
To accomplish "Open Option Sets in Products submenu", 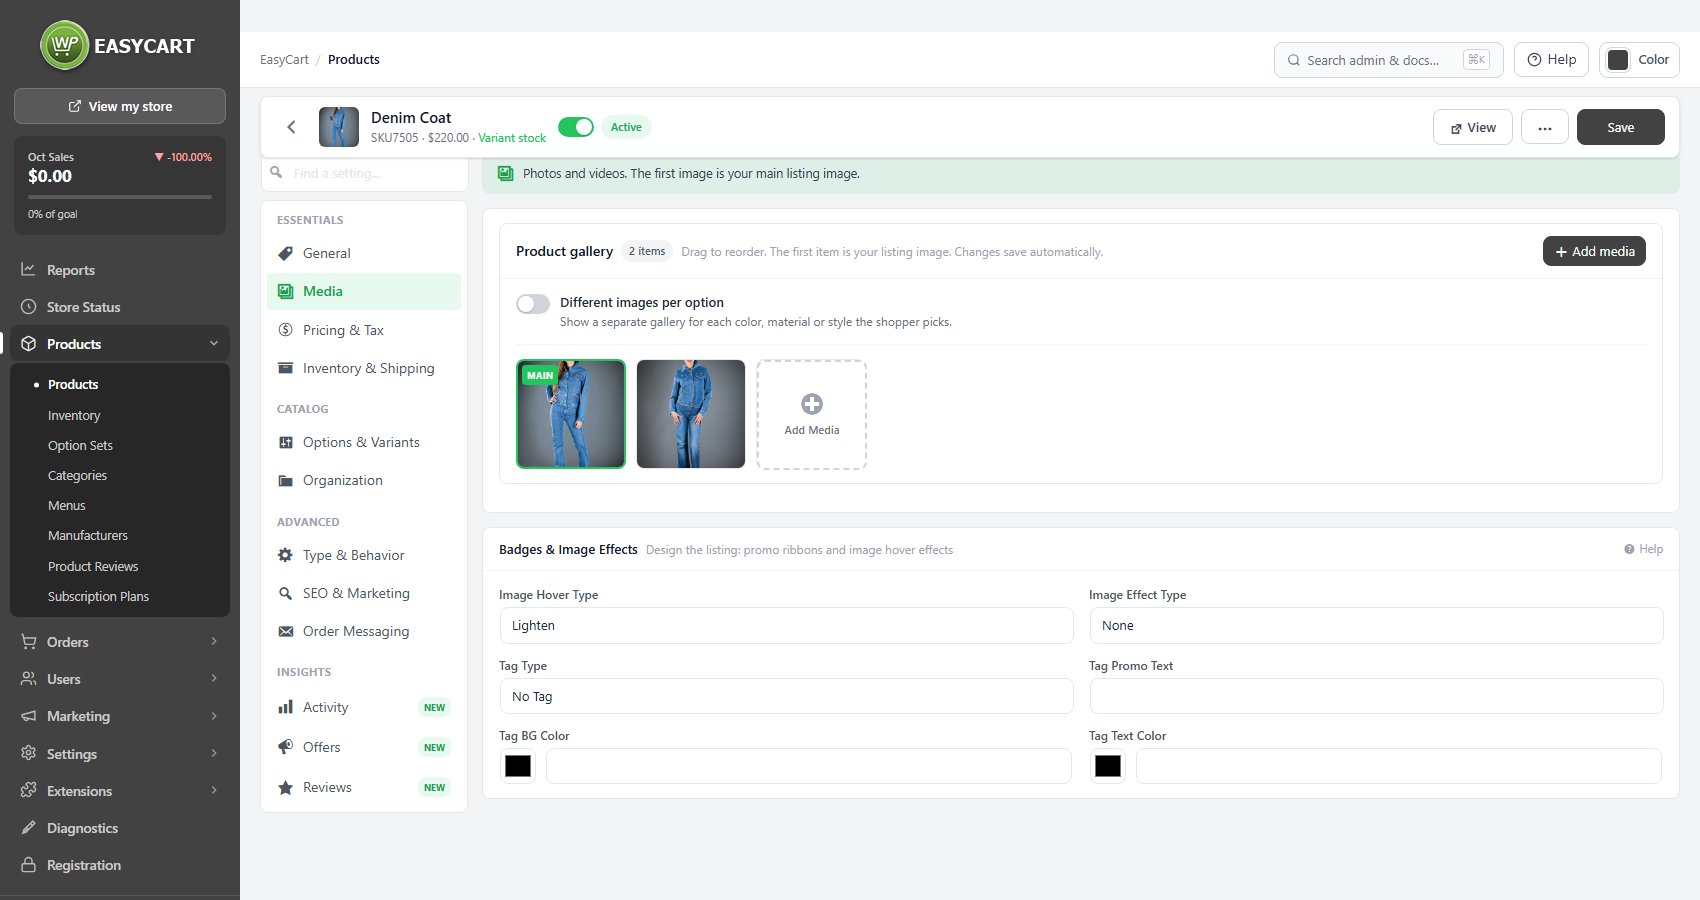I will click(80, 445).
